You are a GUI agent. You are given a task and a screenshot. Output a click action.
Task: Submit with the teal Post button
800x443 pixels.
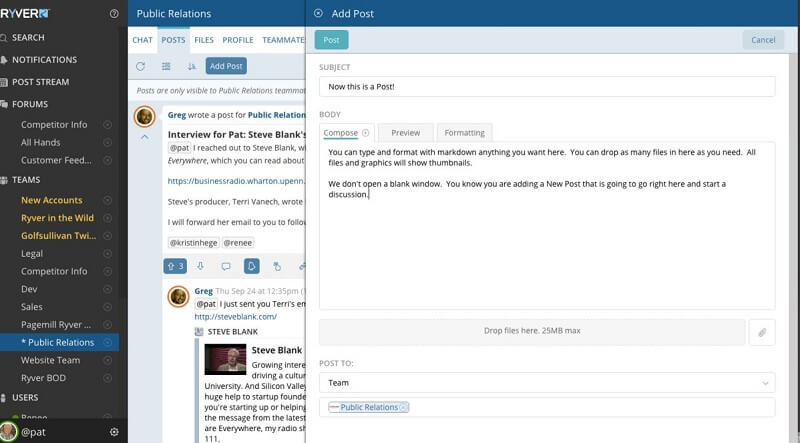(x=332, y=40)
